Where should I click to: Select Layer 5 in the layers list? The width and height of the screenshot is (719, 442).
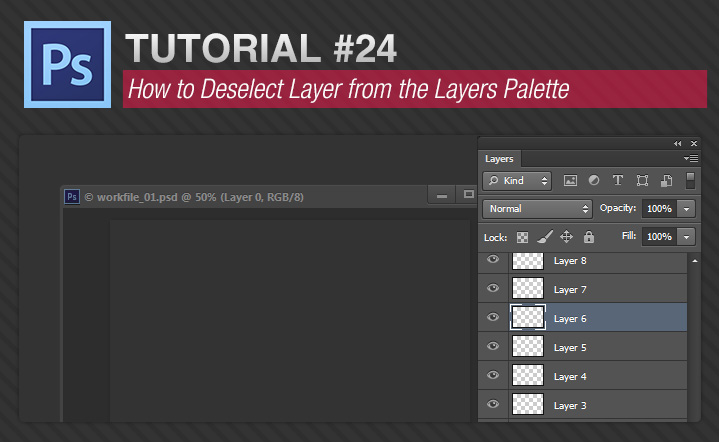pyautogui.click(x=600, y=347)
